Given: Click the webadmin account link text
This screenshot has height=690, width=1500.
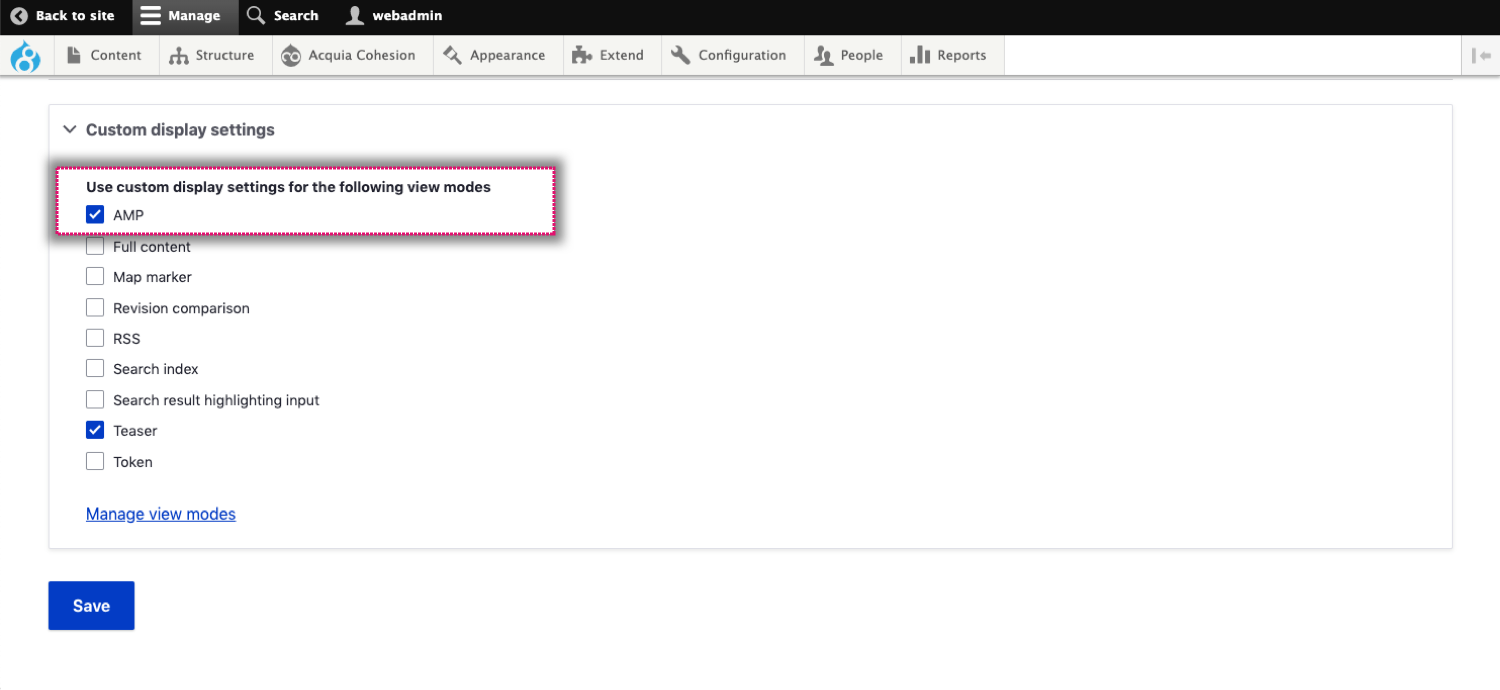Looking at the screenshot, I should (407, 16).
